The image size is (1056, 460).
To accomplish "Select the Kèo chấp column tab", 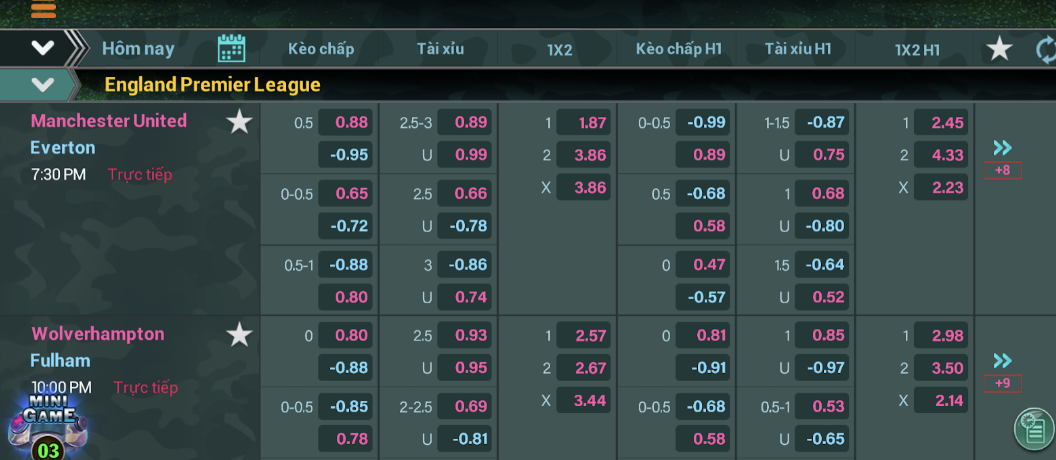I will point(321,49).
